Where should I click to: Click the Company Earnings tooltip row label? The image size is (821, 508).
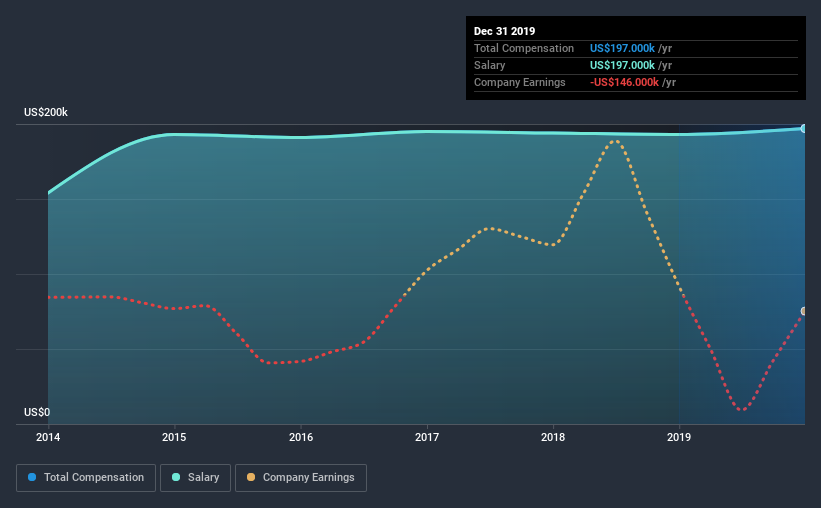(519, 82)
